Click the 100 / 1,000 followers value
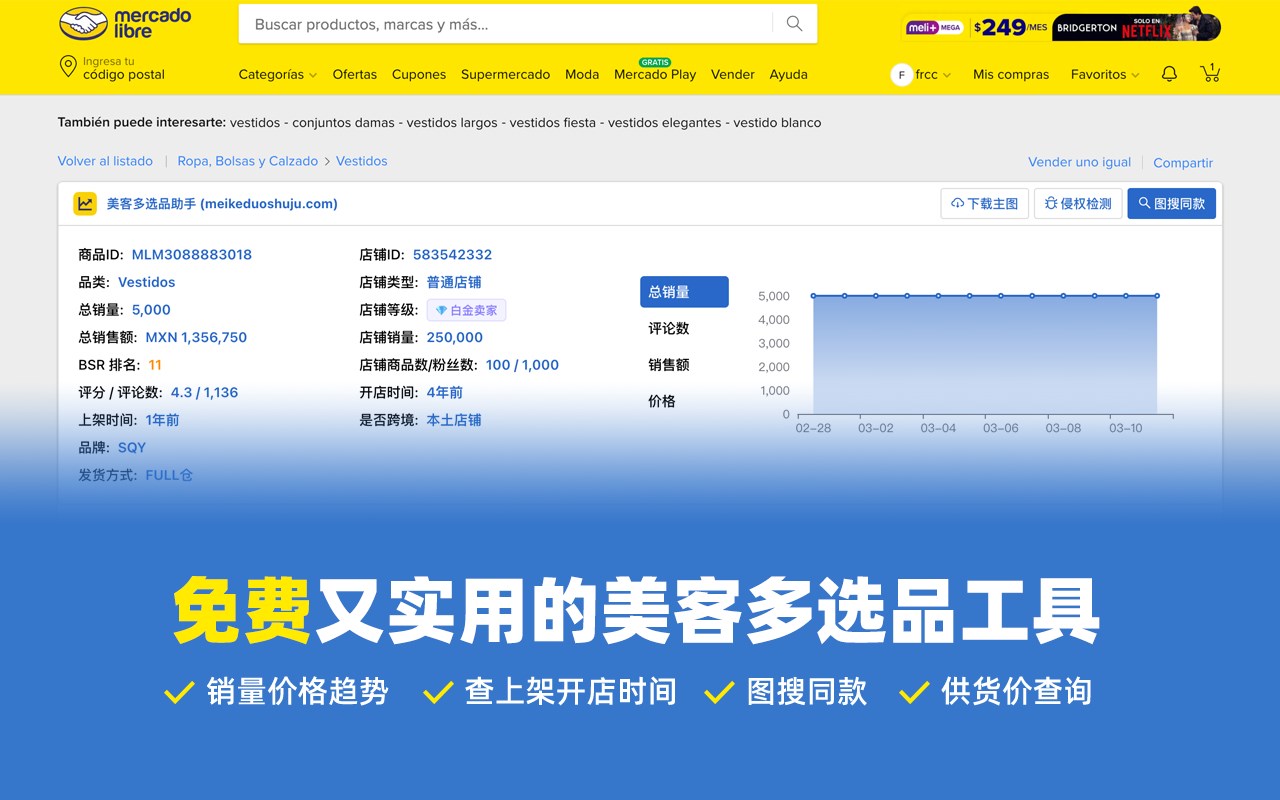 522,365
